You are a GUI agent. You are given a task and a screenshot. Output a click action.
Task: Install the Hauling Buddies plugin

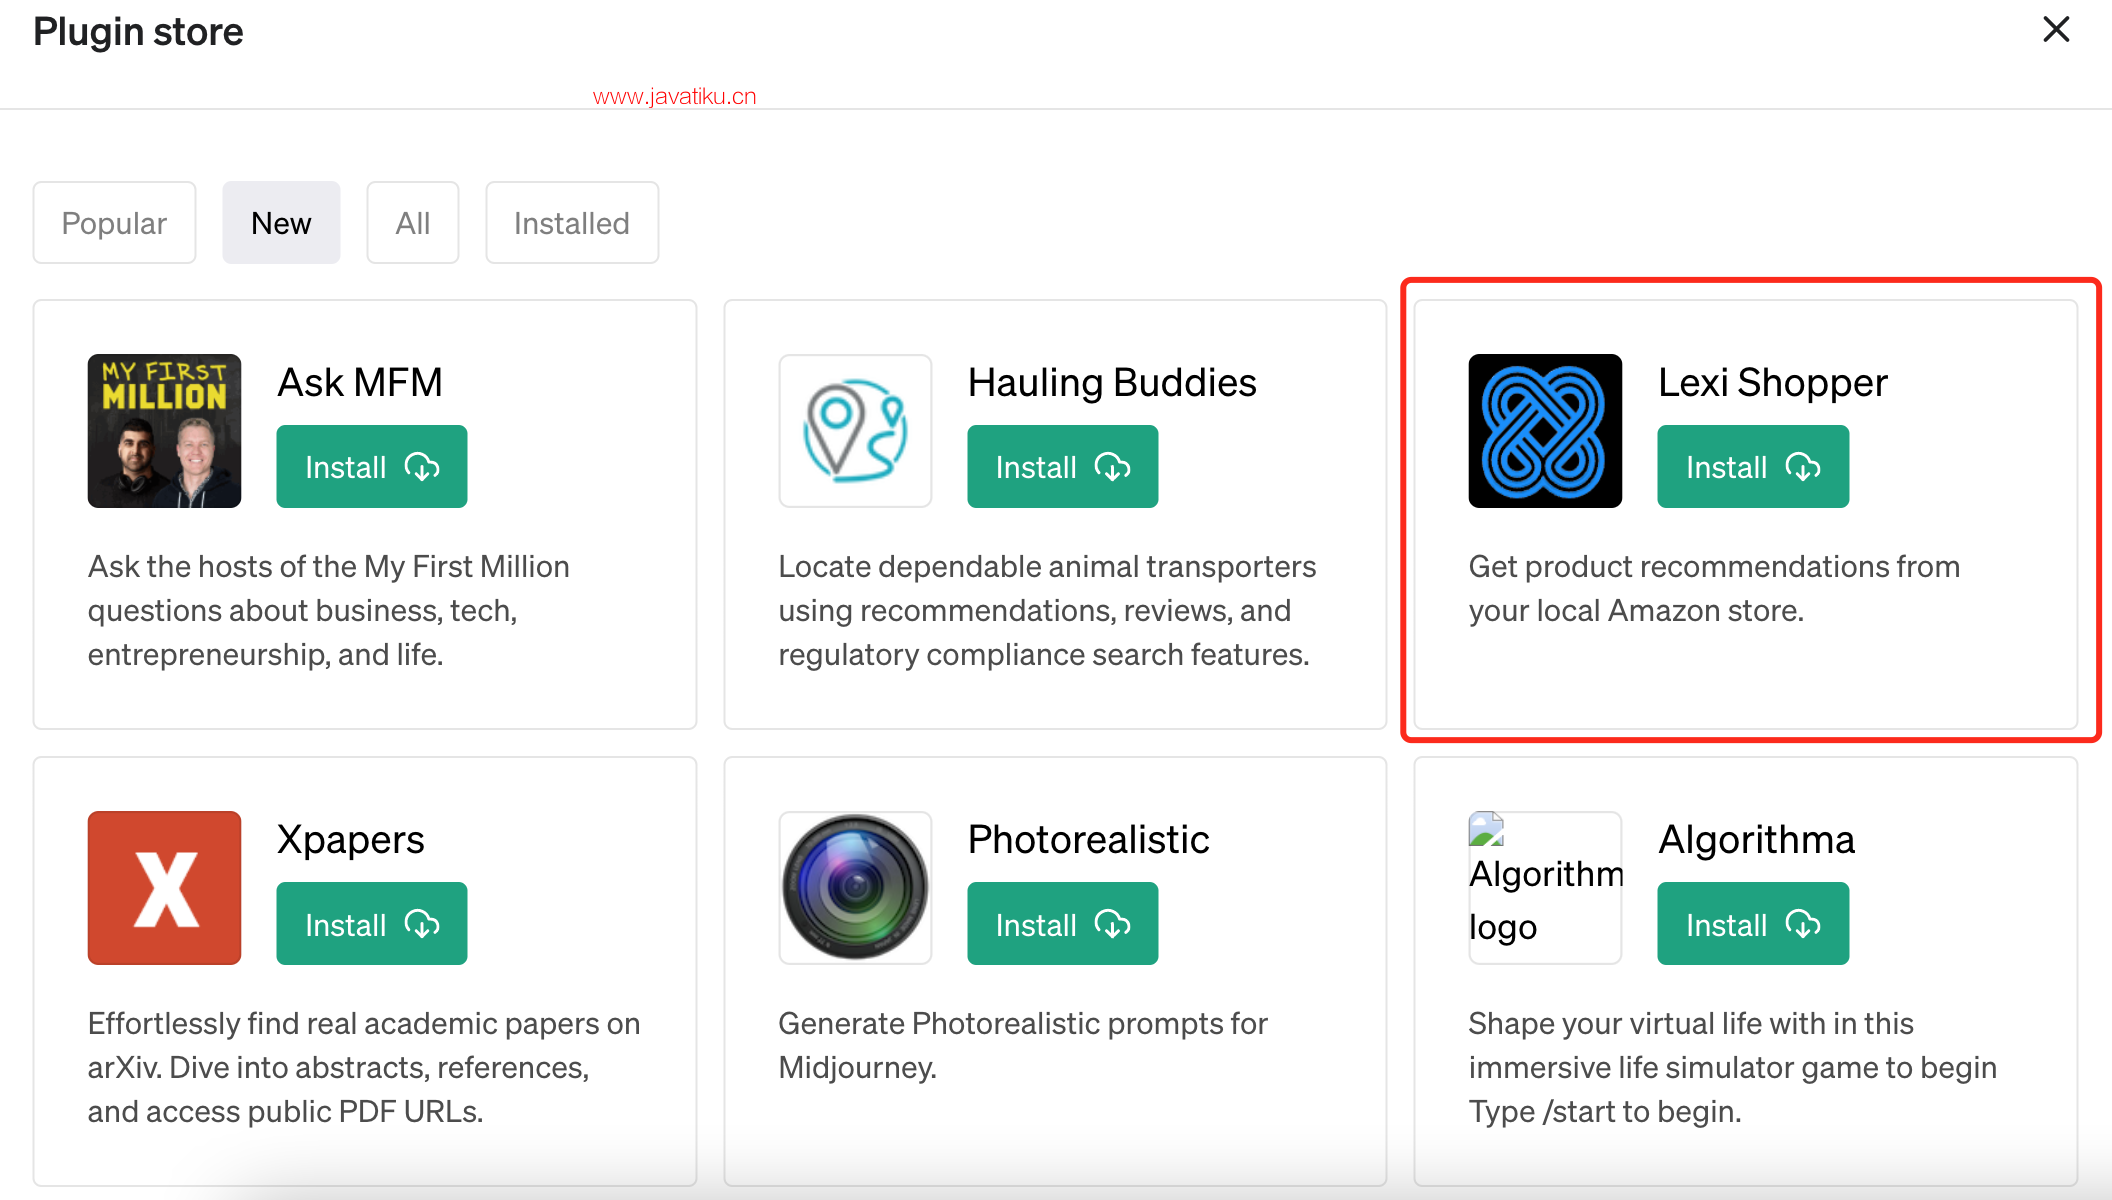click(x=1063, y=467)
